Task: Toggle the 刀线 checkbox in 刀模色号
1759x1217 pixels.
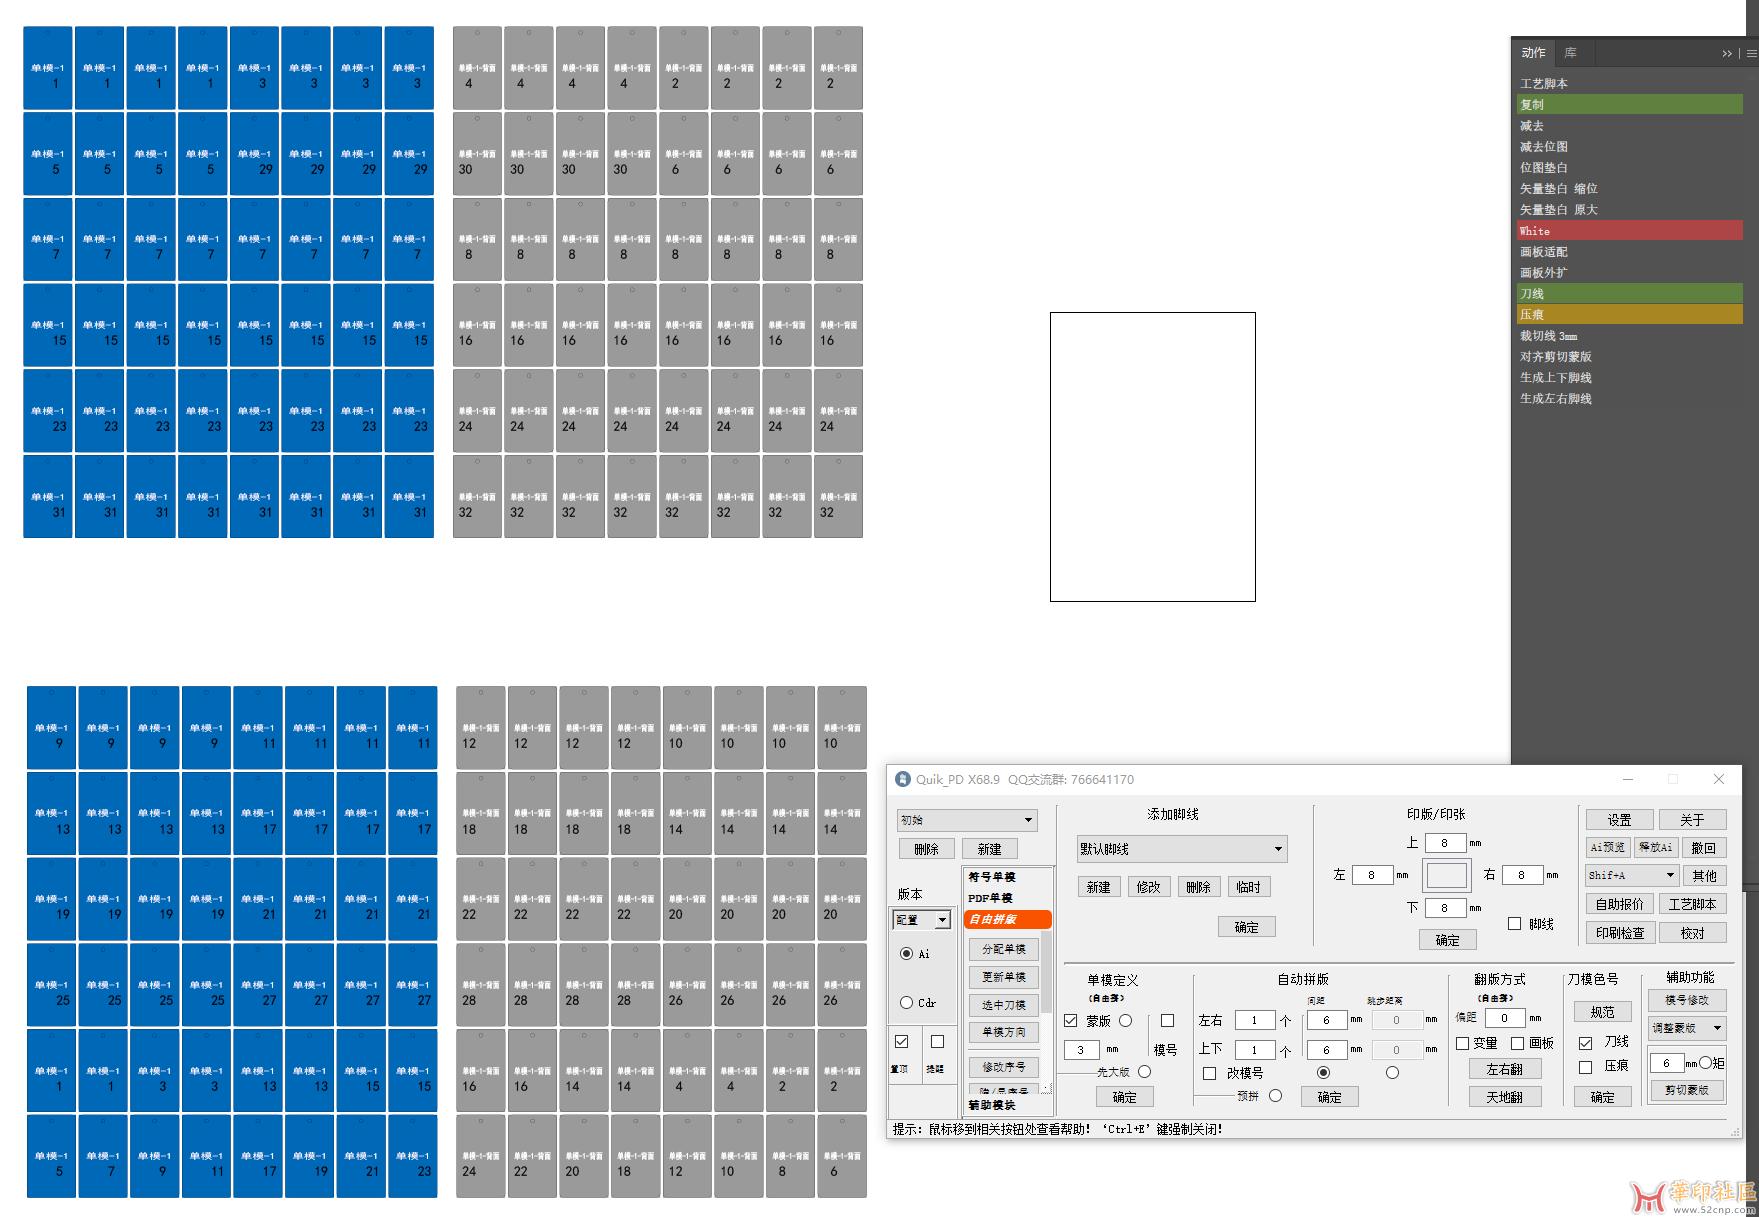Action: click(x=1585, y=1043)
